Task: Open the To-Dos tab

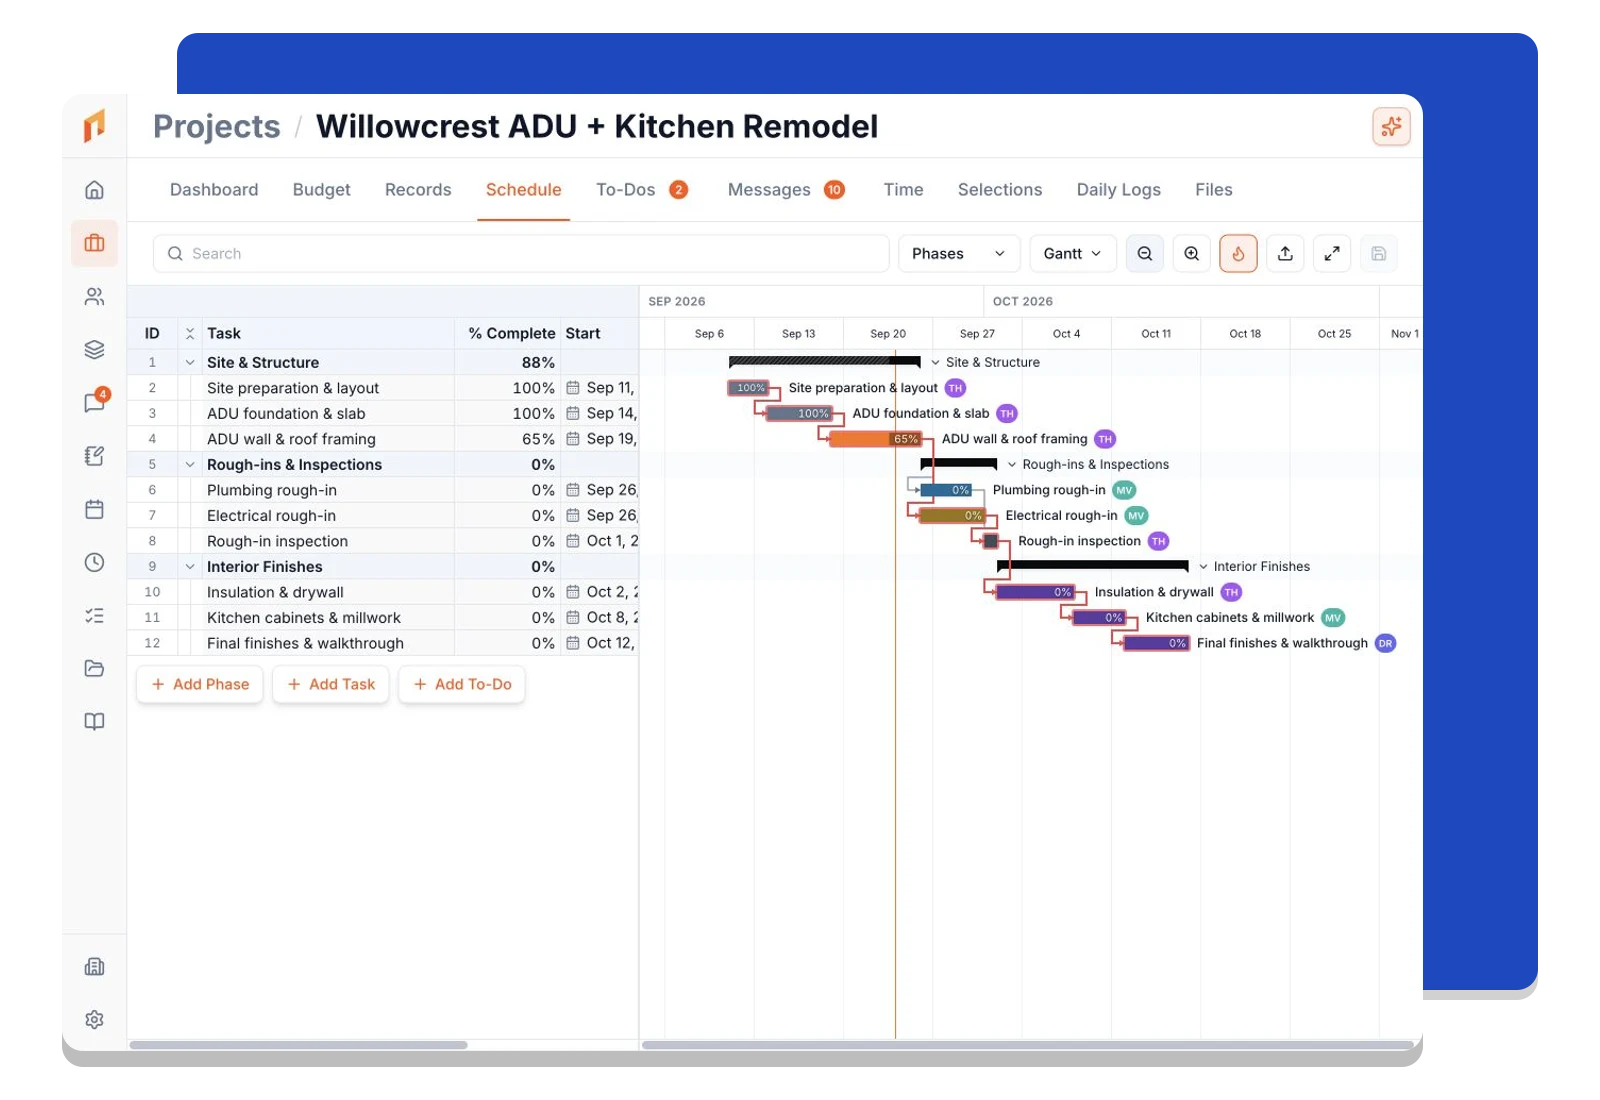Action: [x=642, y=190]
